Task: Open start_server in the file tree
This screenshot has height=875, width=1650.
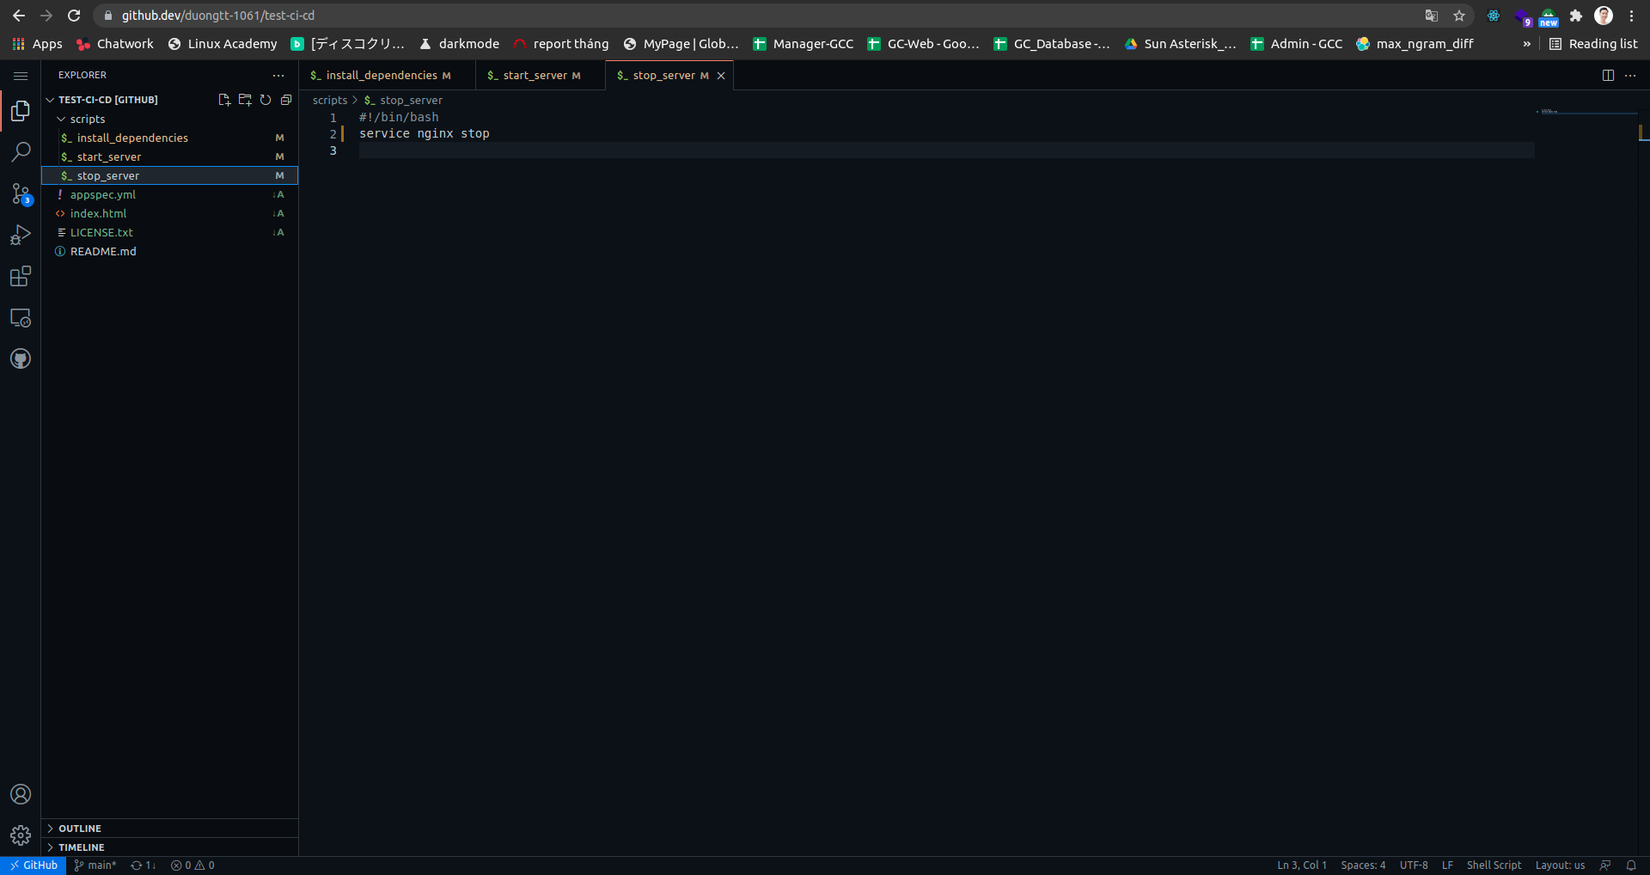Action: (x=170, y=157)
